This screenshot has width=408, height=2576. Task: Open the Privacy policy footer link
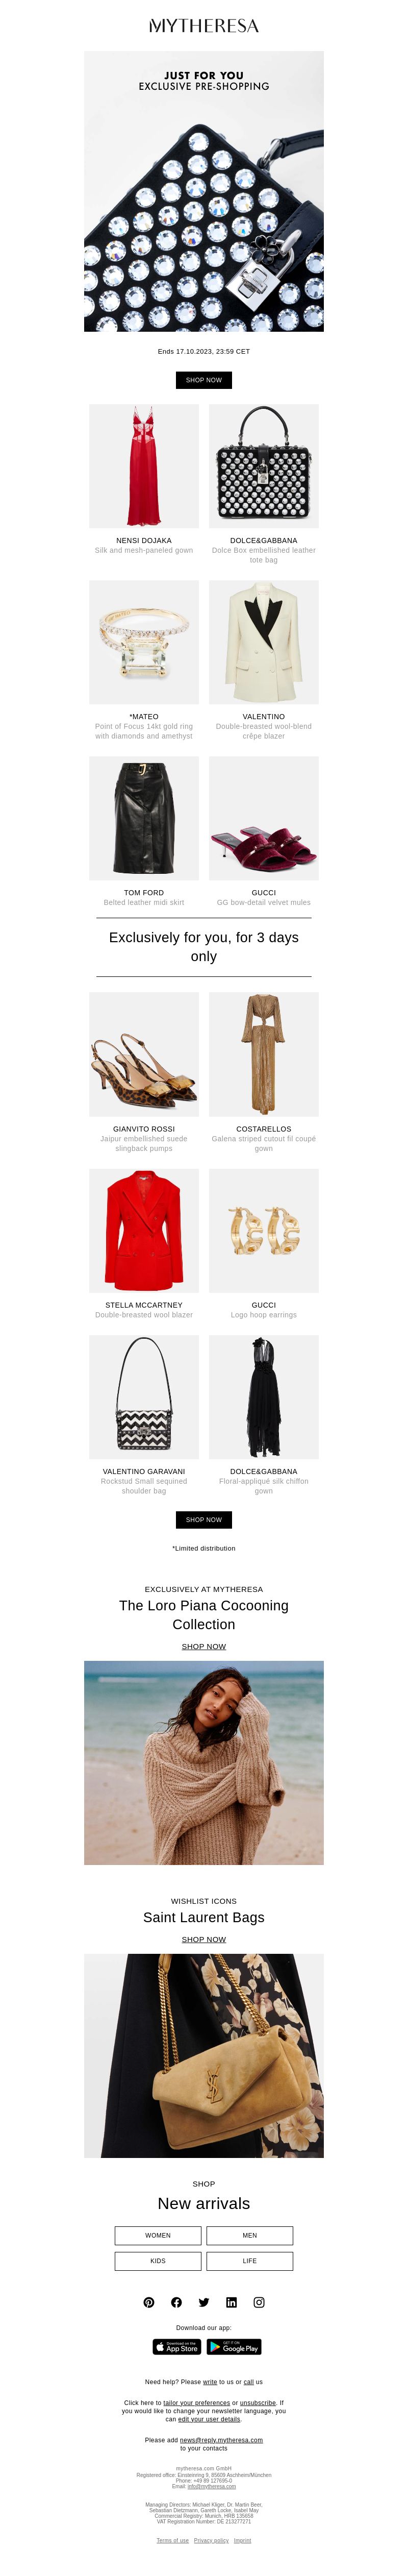(211, 2540)
